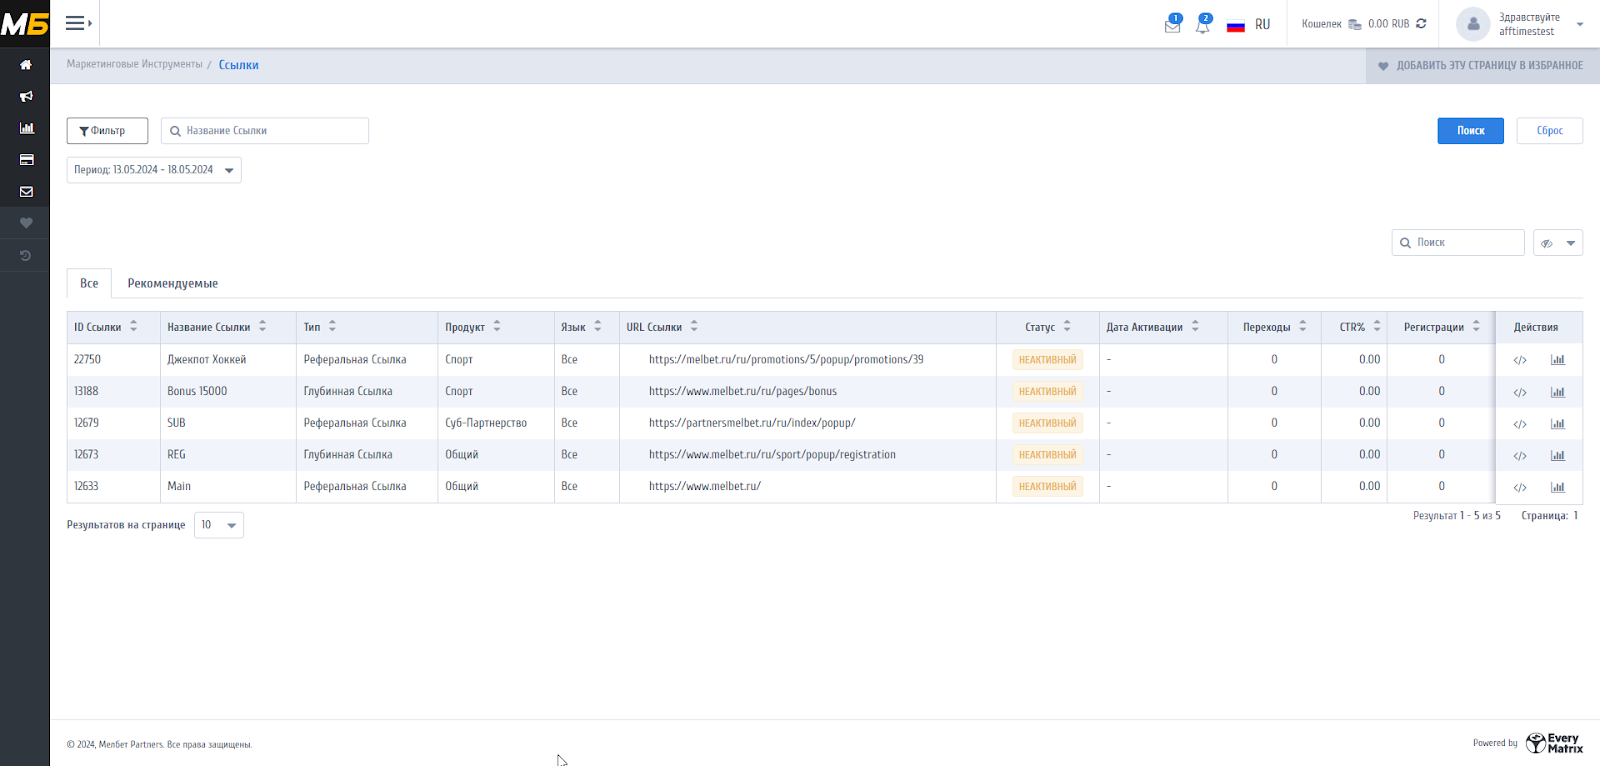Click the Ссылки breadcrumb
Viewport: 1600px width, 766px height.
[x=239, y=65]
